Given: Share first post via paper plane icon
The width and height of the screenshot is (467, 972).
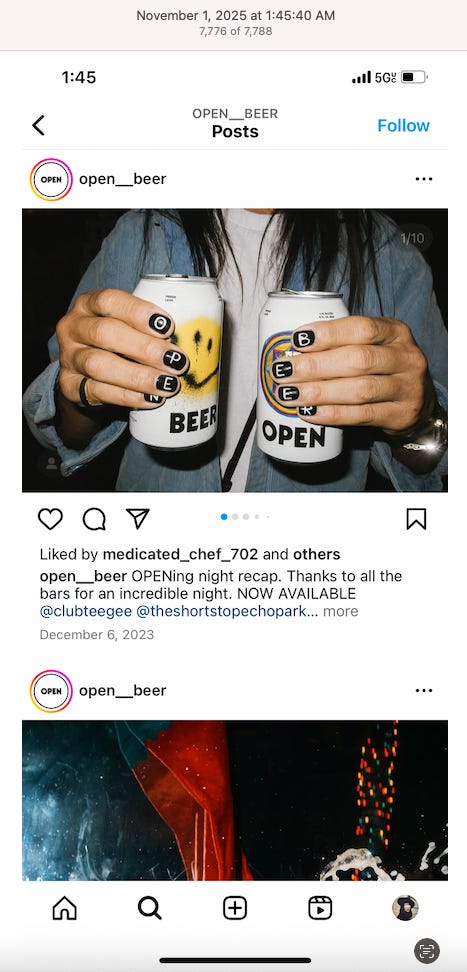Looking at the screenshot, I should (x=138, y=518).
